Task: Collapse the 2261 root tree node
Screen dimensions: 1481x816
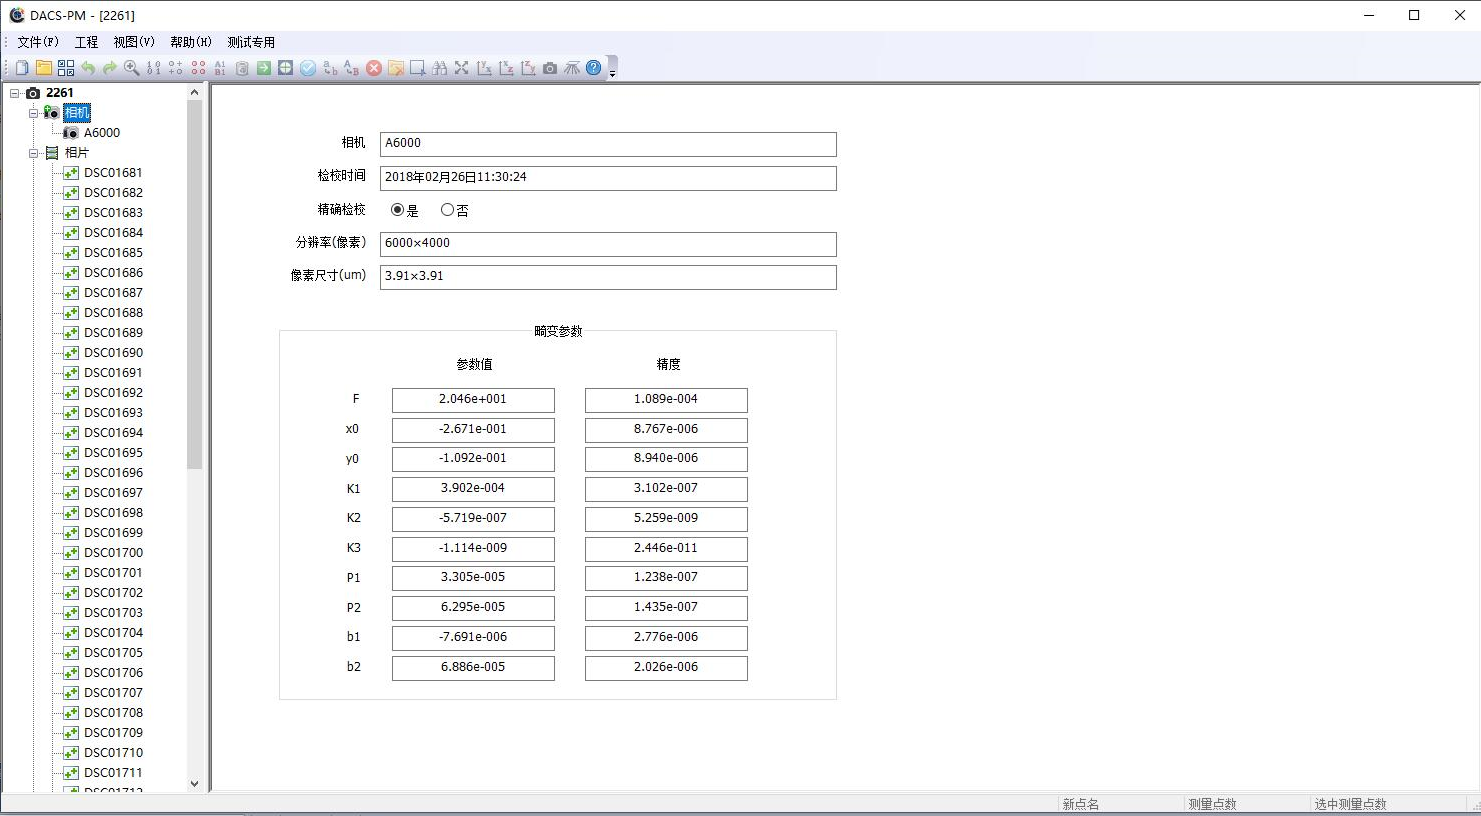Action: pos(15,93)
